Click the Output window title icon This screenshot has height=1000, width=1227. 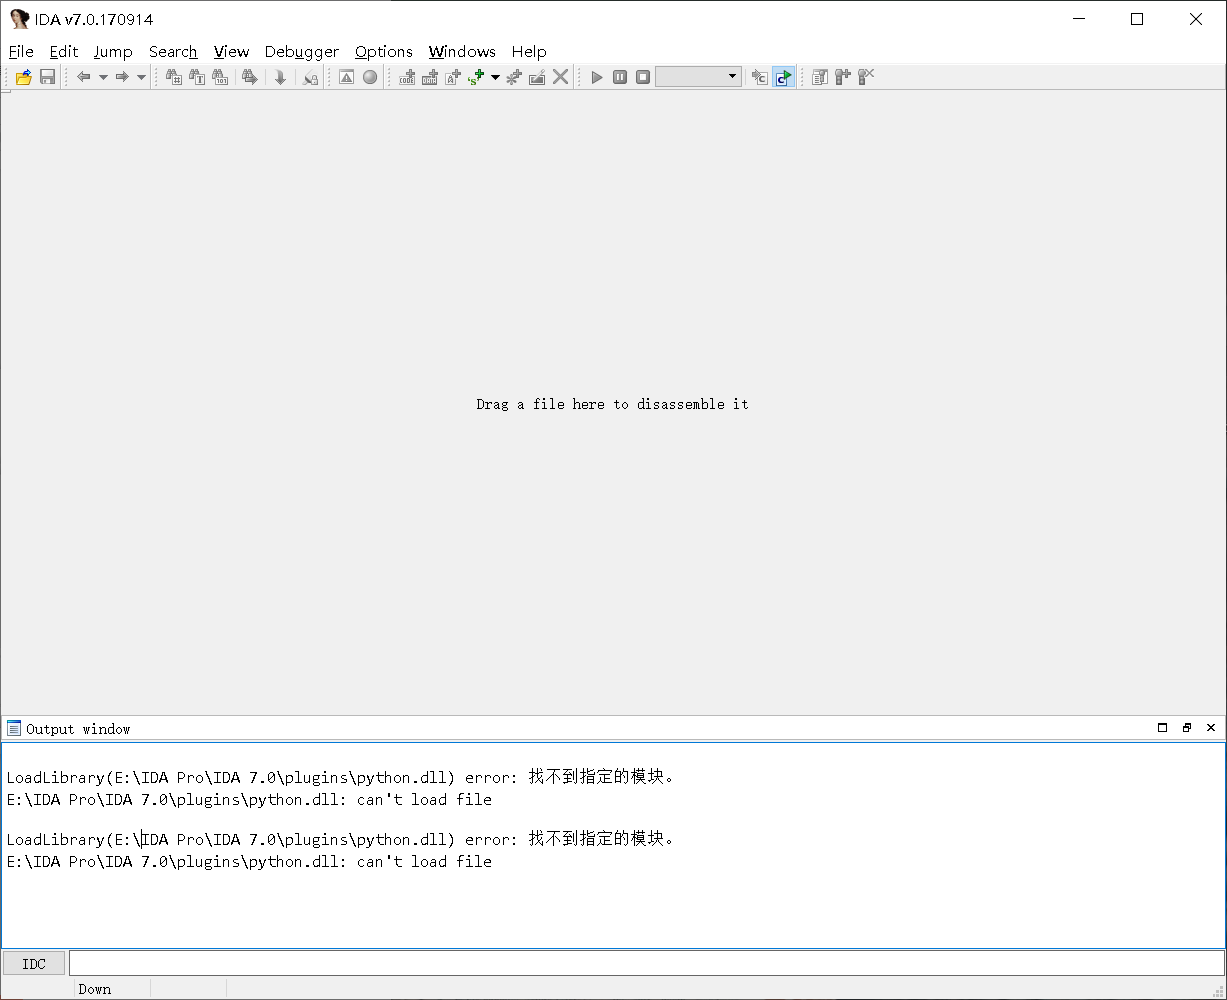coord(14,728)
